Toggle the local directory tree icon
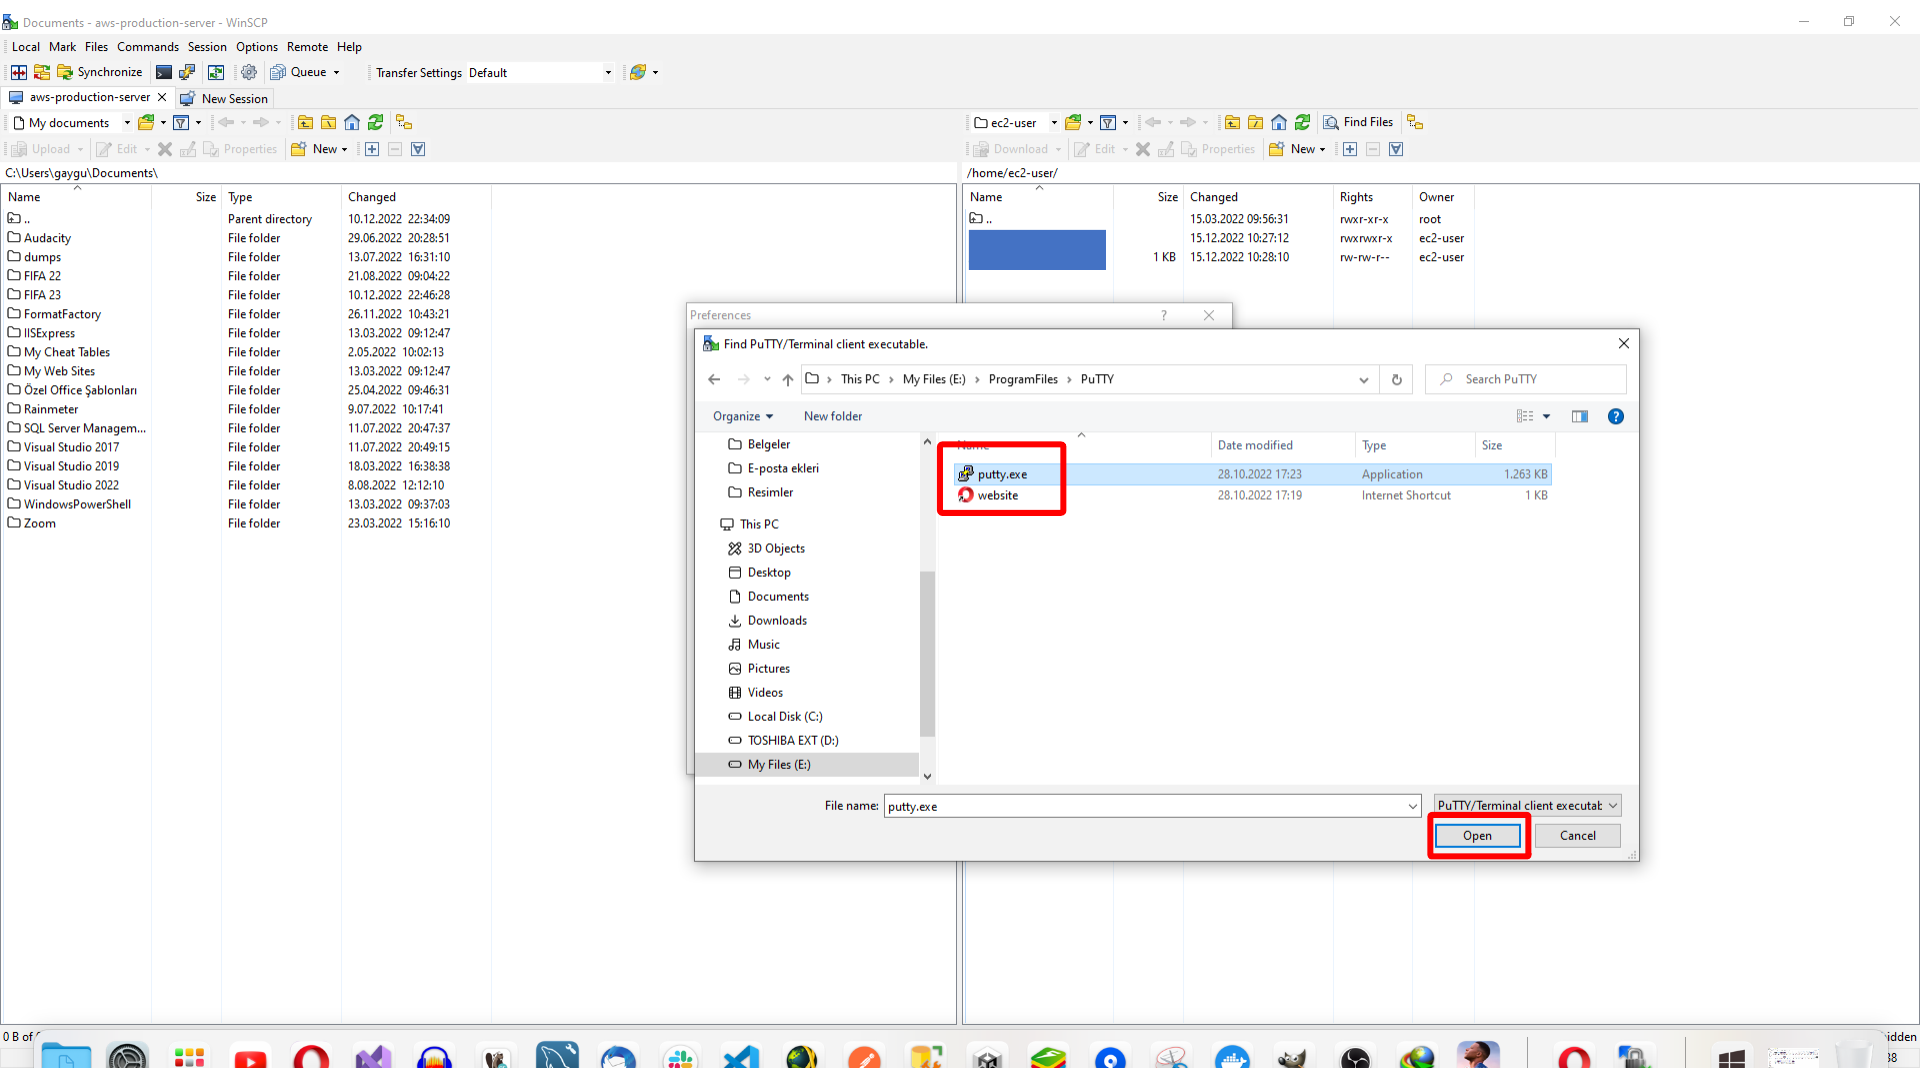Screen dimensions: 1921x1080 404,122
